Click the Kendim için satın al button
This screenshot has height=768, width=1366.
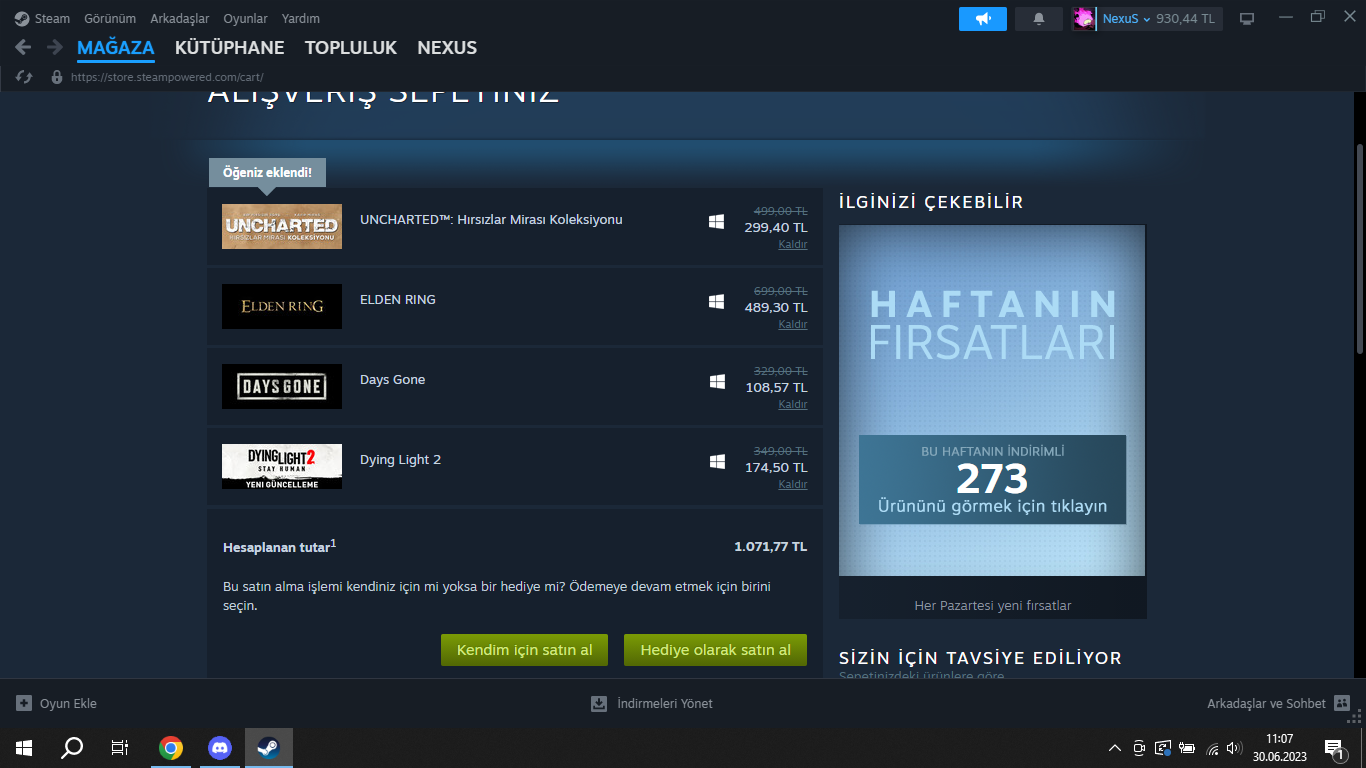click(525, 650)
